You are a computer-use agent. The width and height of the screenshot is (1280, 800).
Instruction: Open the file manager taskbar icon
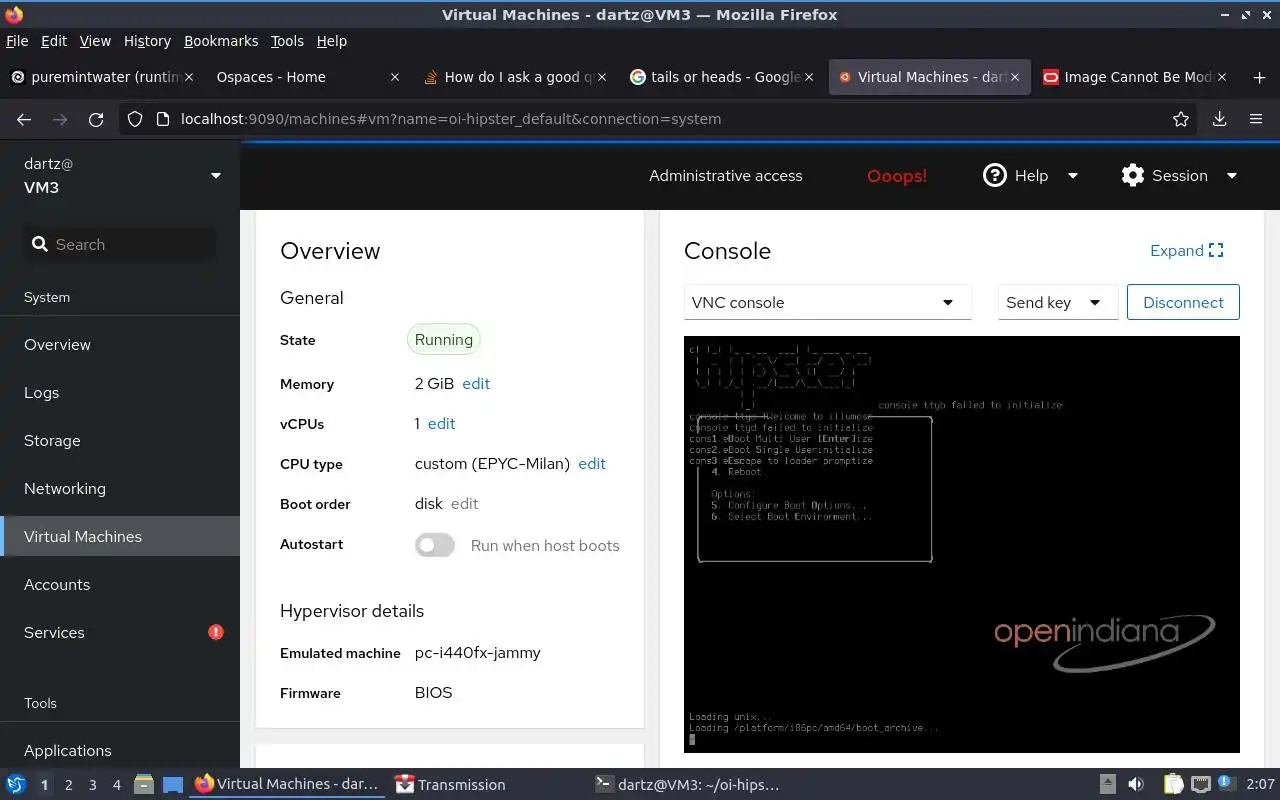(143, 785)
